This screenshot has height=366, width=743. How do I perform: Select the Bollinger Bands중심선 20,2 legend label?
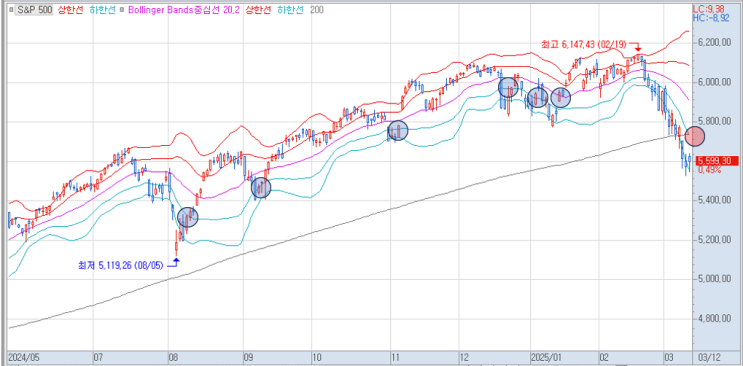point(184,9)
